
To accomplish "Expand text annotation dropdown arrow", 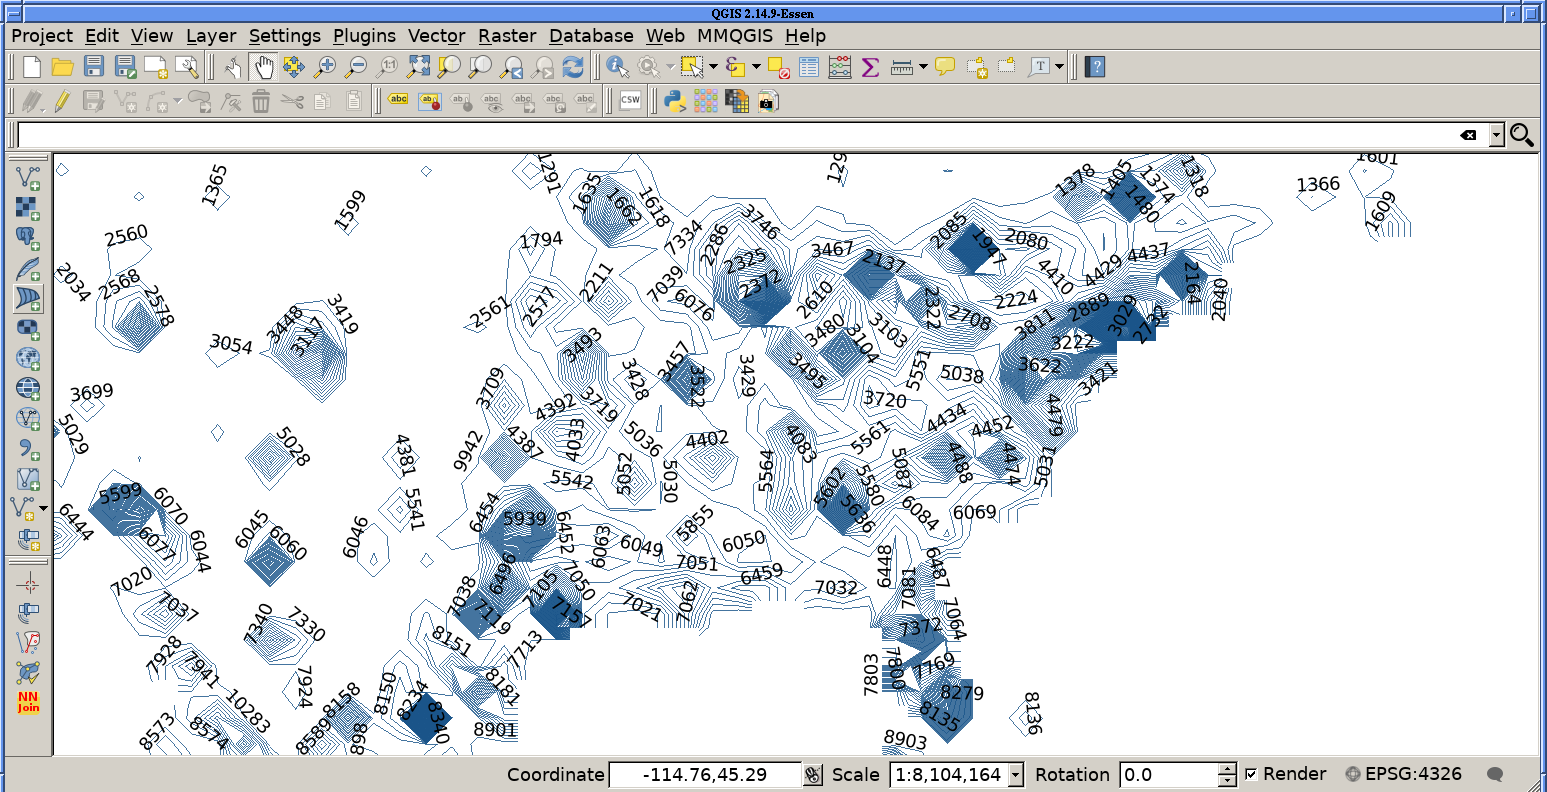I will tap(1060, 67).
